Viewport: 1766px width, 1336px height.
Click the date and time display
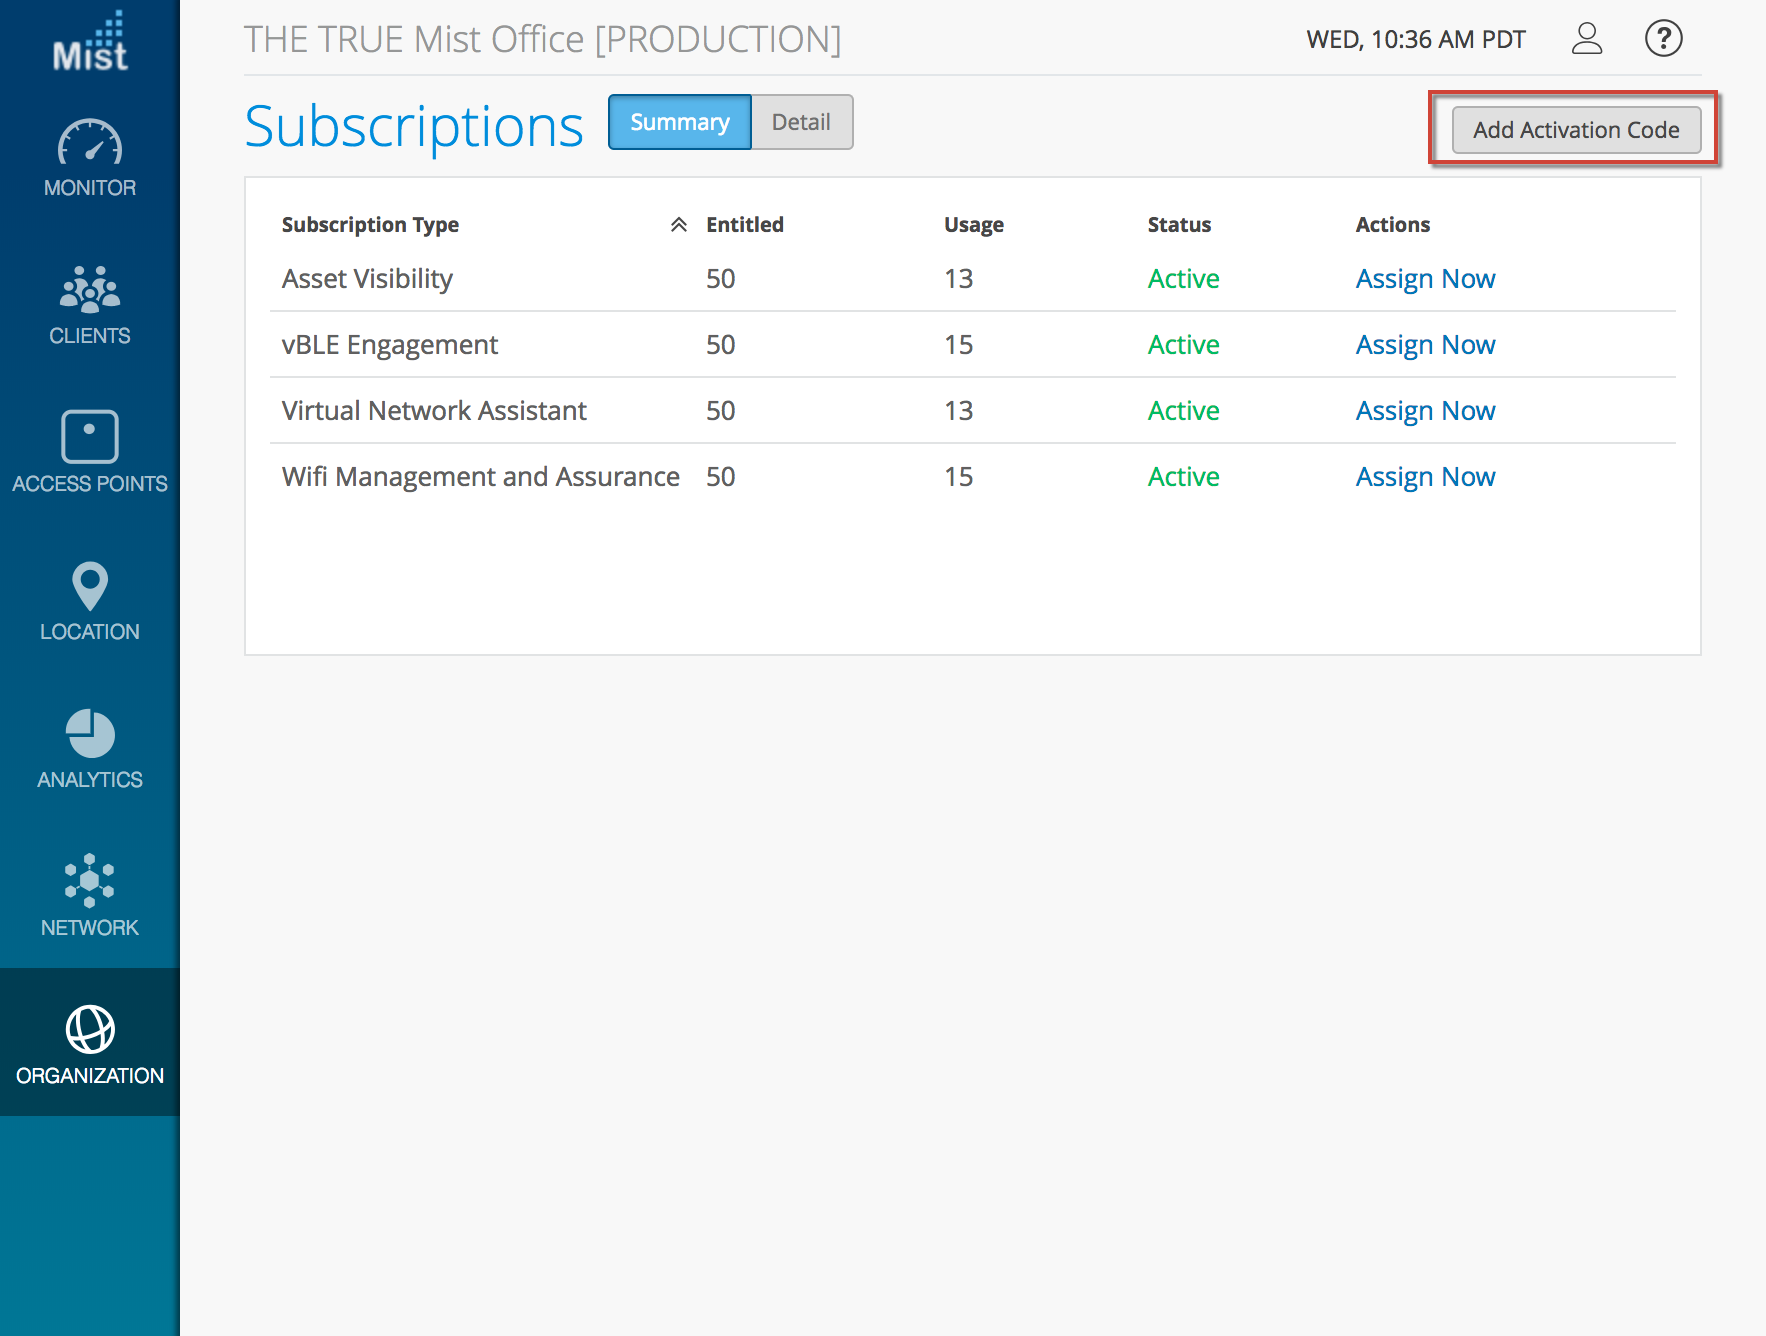[1416, 39]
